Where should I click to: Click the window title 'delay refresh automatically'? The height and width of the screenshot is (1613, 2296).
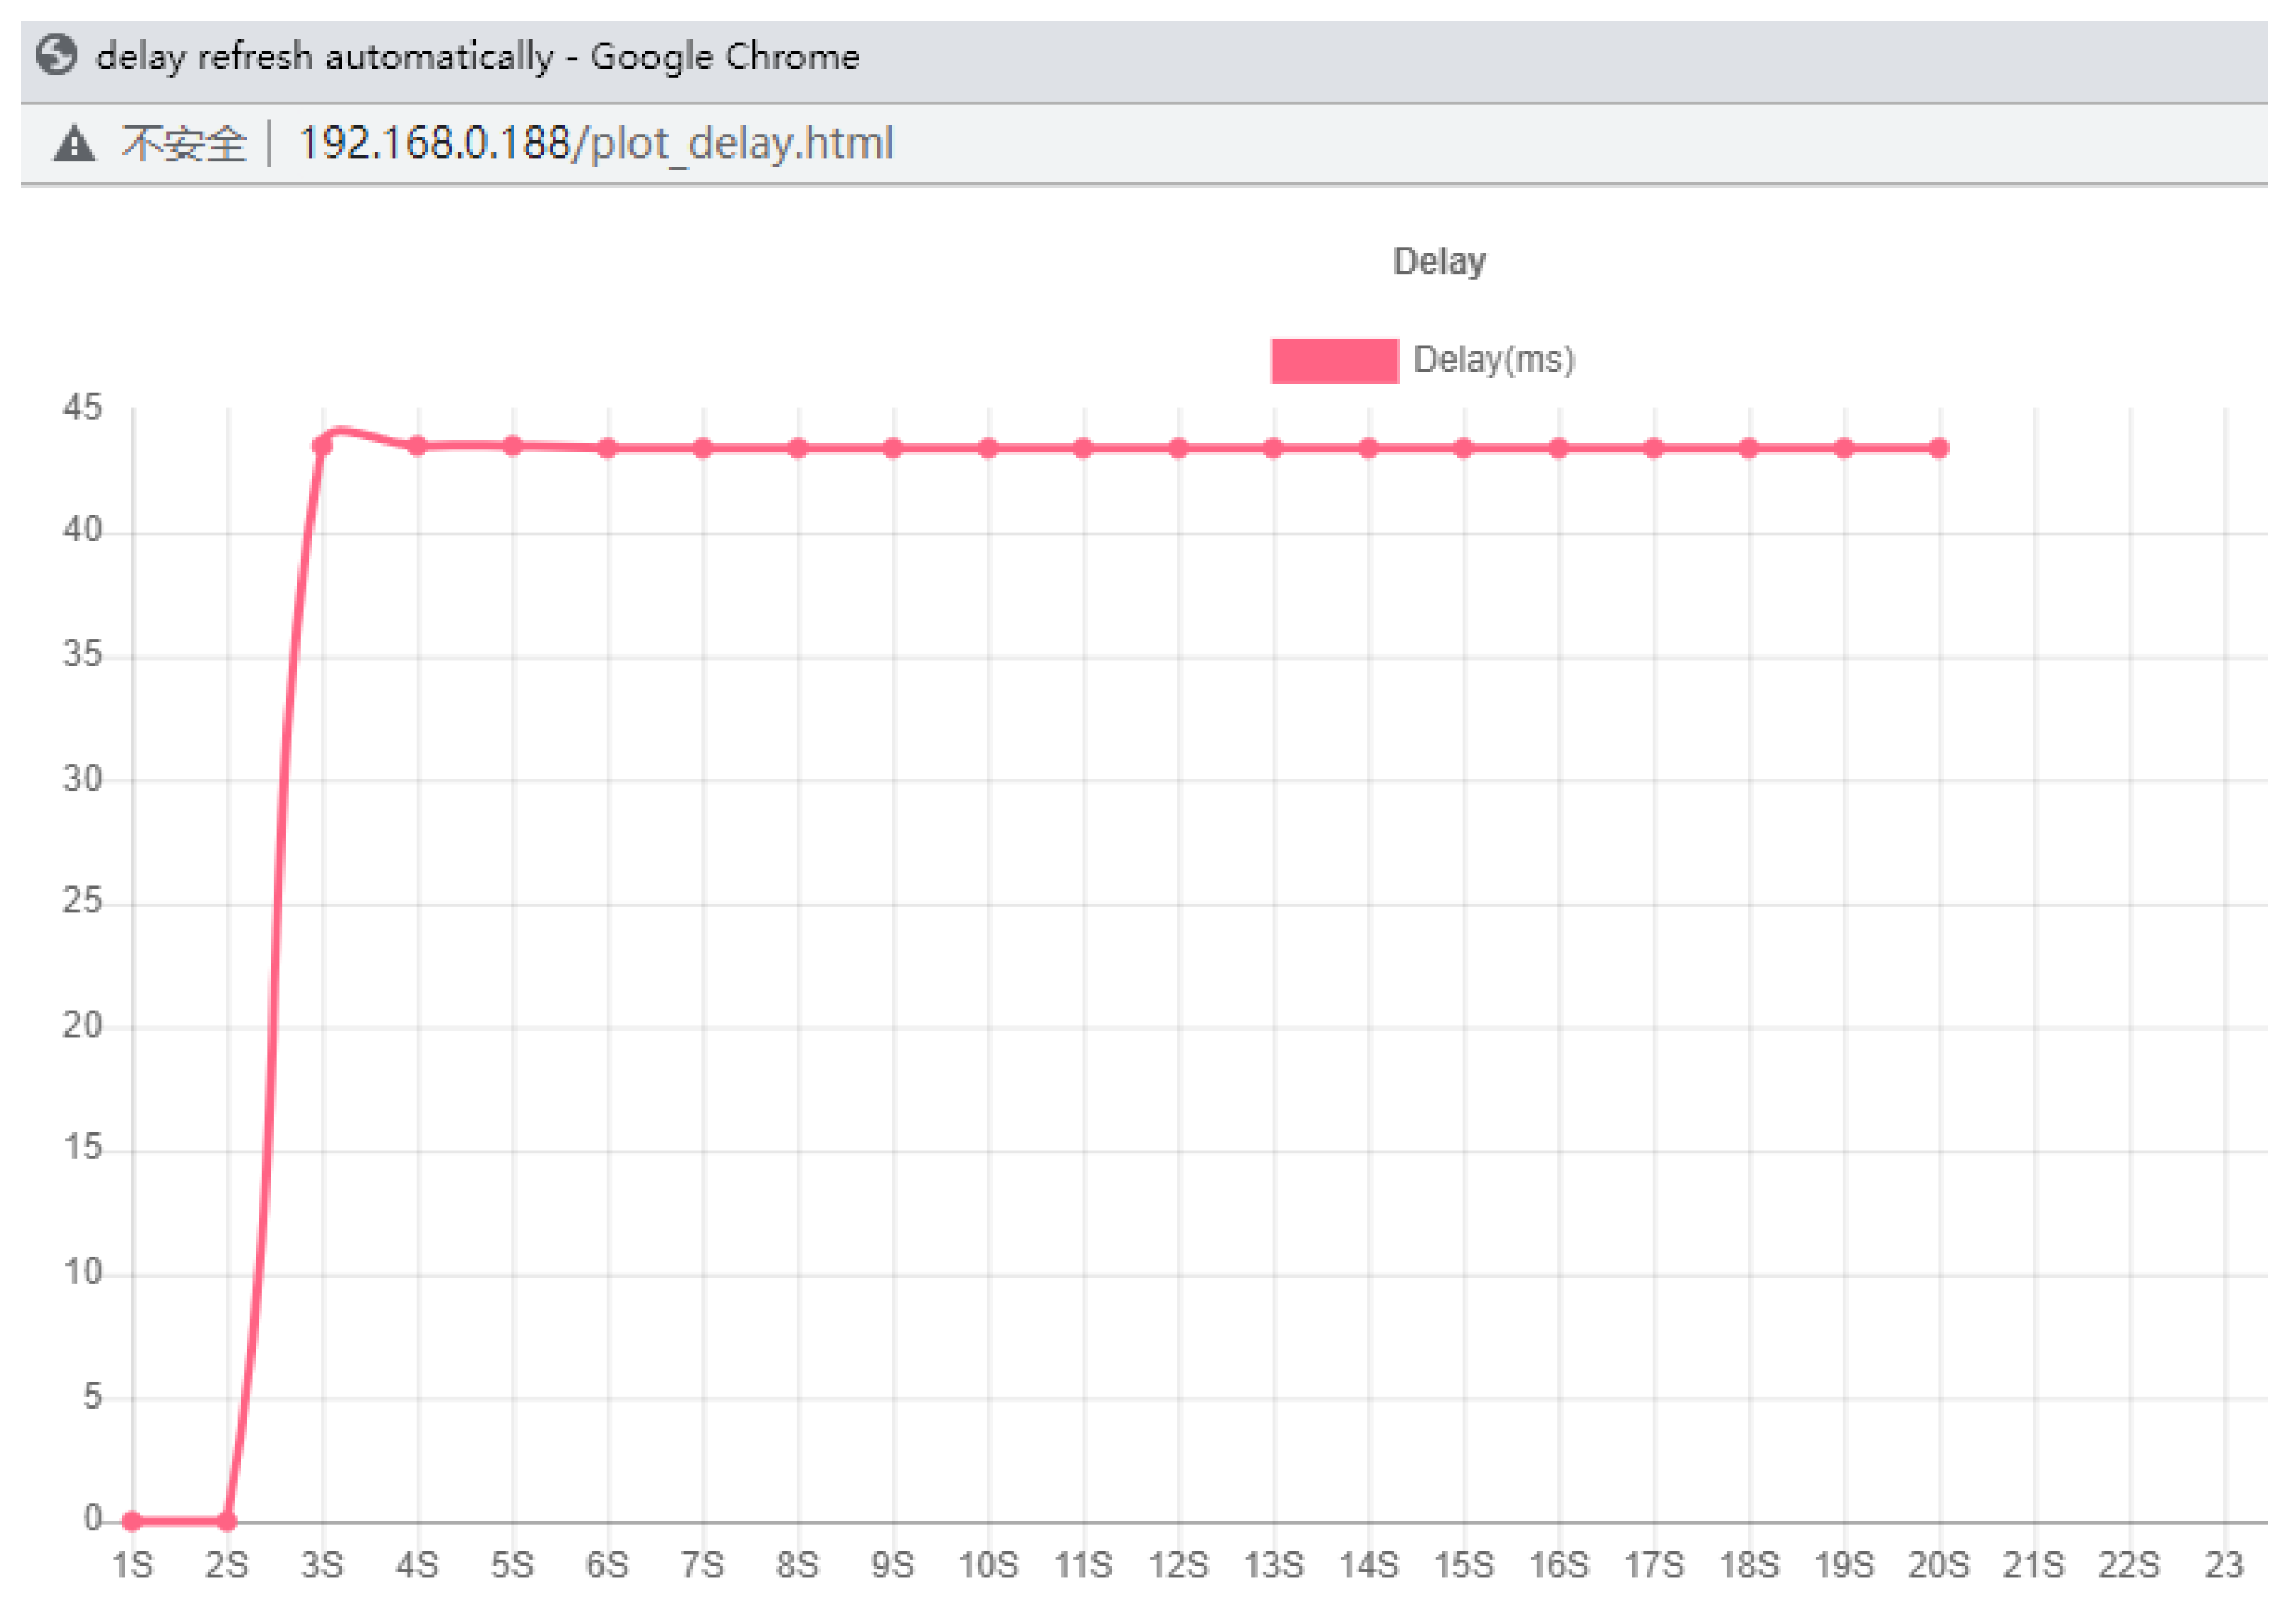coord(324,56)
